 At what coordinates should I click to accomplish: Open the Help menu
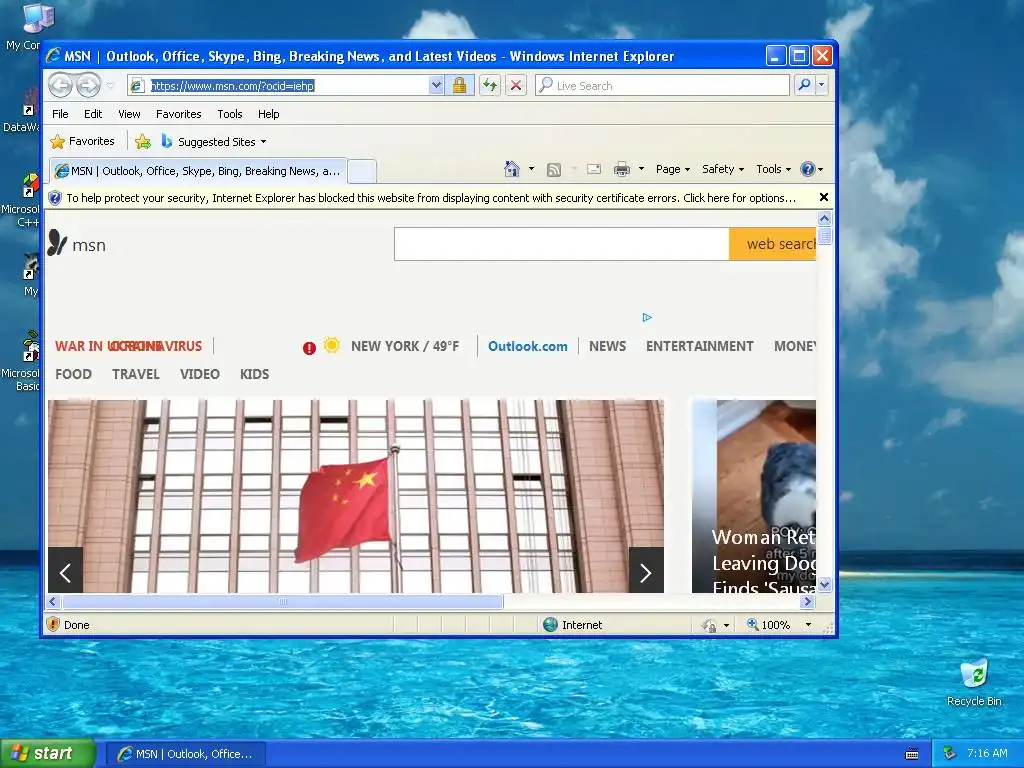click(x=268, y=114)
